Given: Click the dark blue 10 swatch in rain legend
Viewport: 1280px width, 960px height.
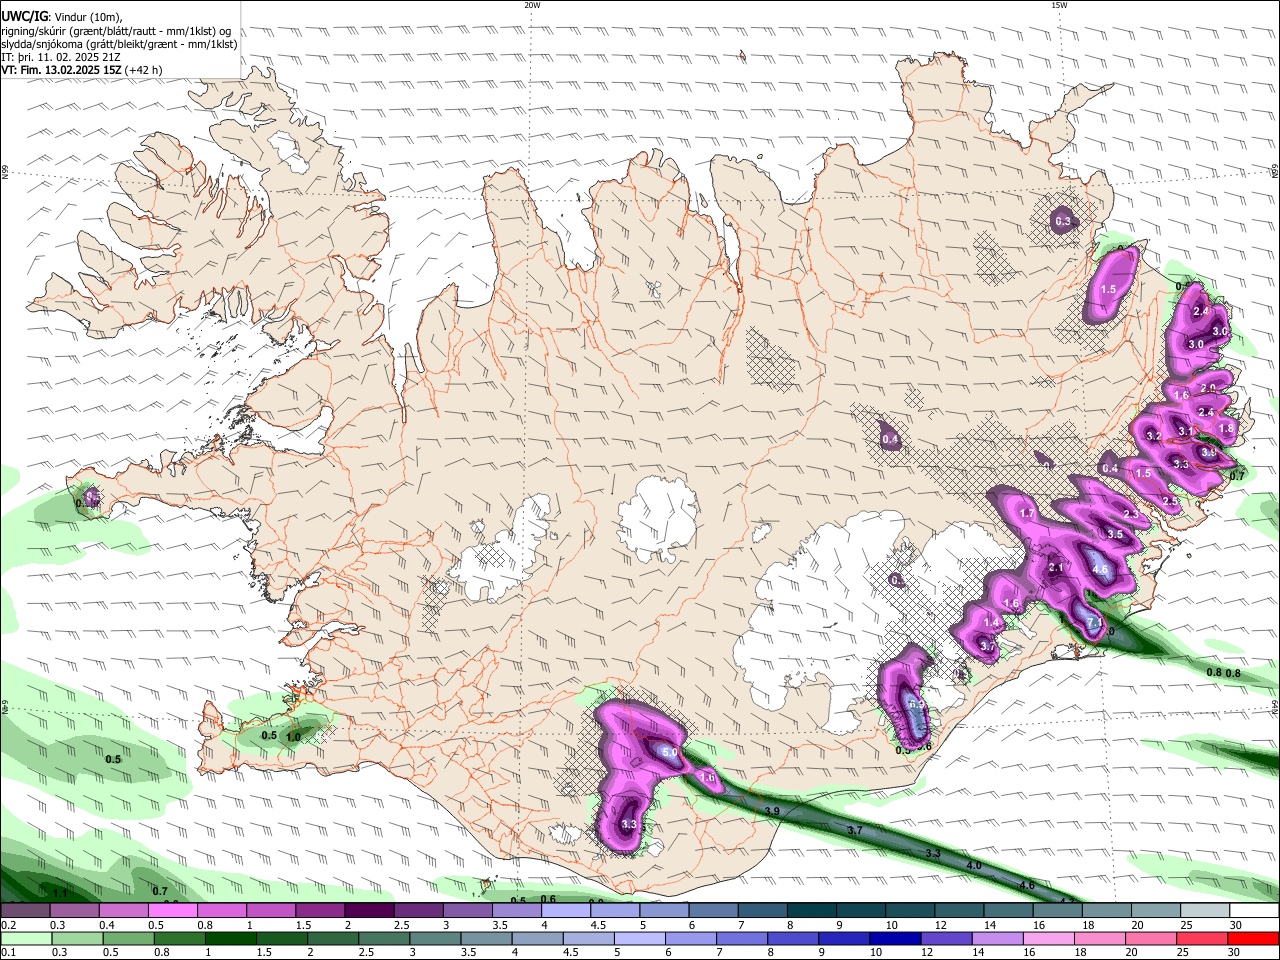Looking at the screenshot, I should click(x=893, y=939).
